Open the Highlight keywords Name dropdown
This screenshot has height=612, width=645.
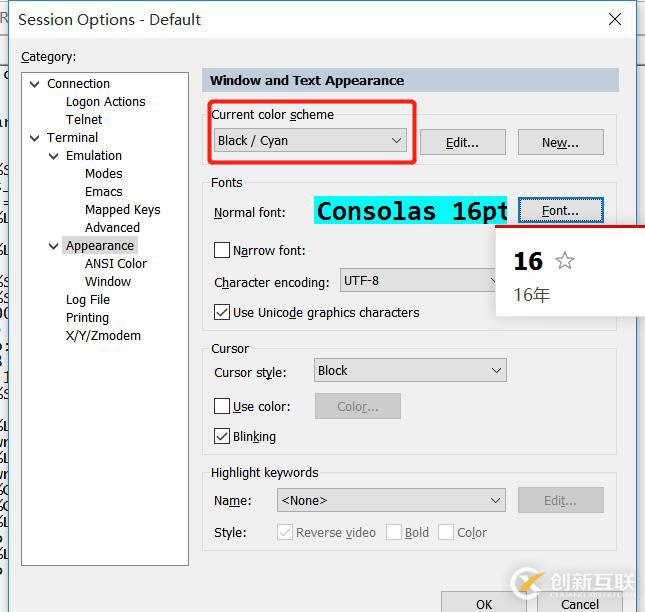[x=391, y=500]
